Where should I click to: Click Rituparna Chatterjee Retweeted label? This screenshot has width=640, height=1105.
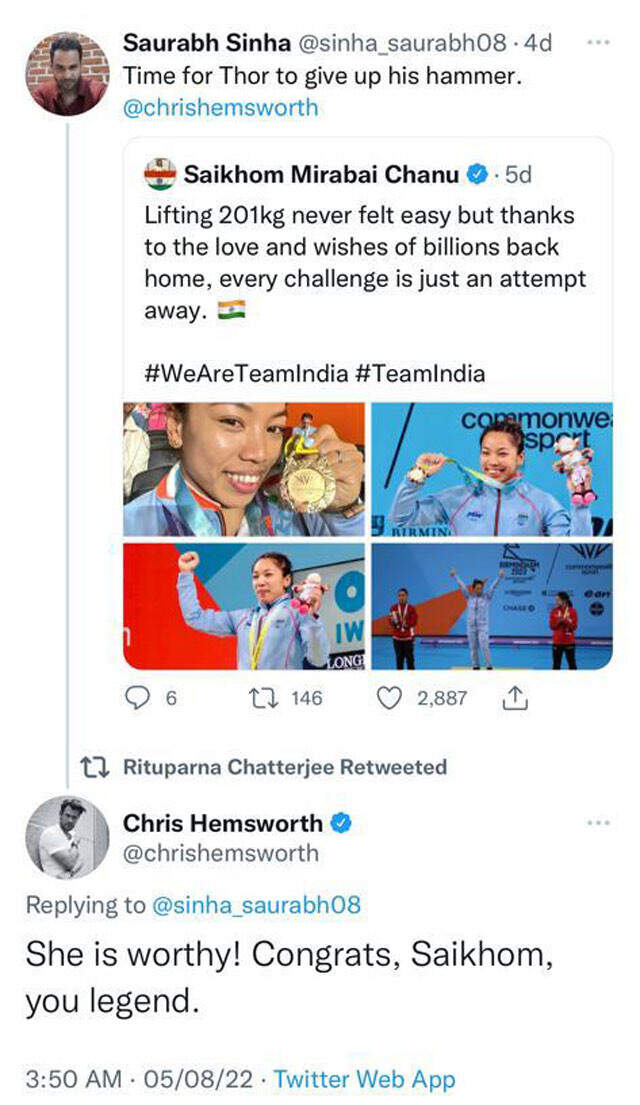(285, 767)
